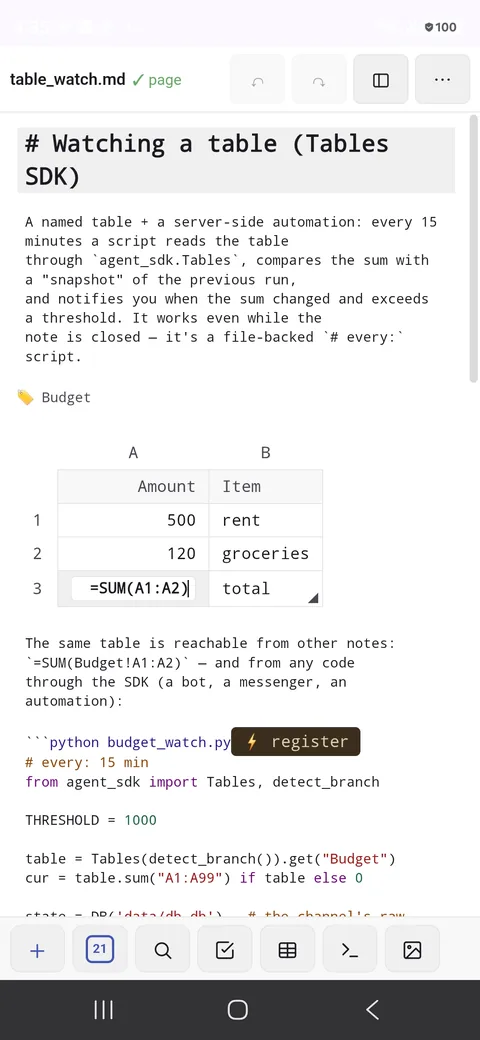Select row 2 number header
Image resolution: width=480 pixels, height=1040 pixels.
point(37,553)
